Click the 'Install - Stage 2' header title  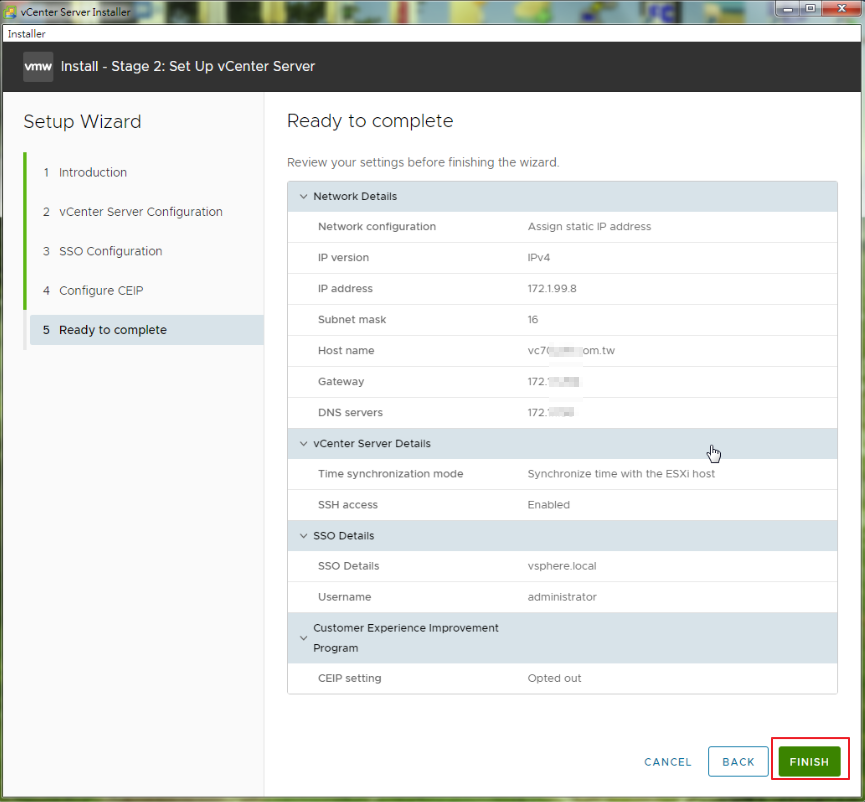[x=188, y=67]
